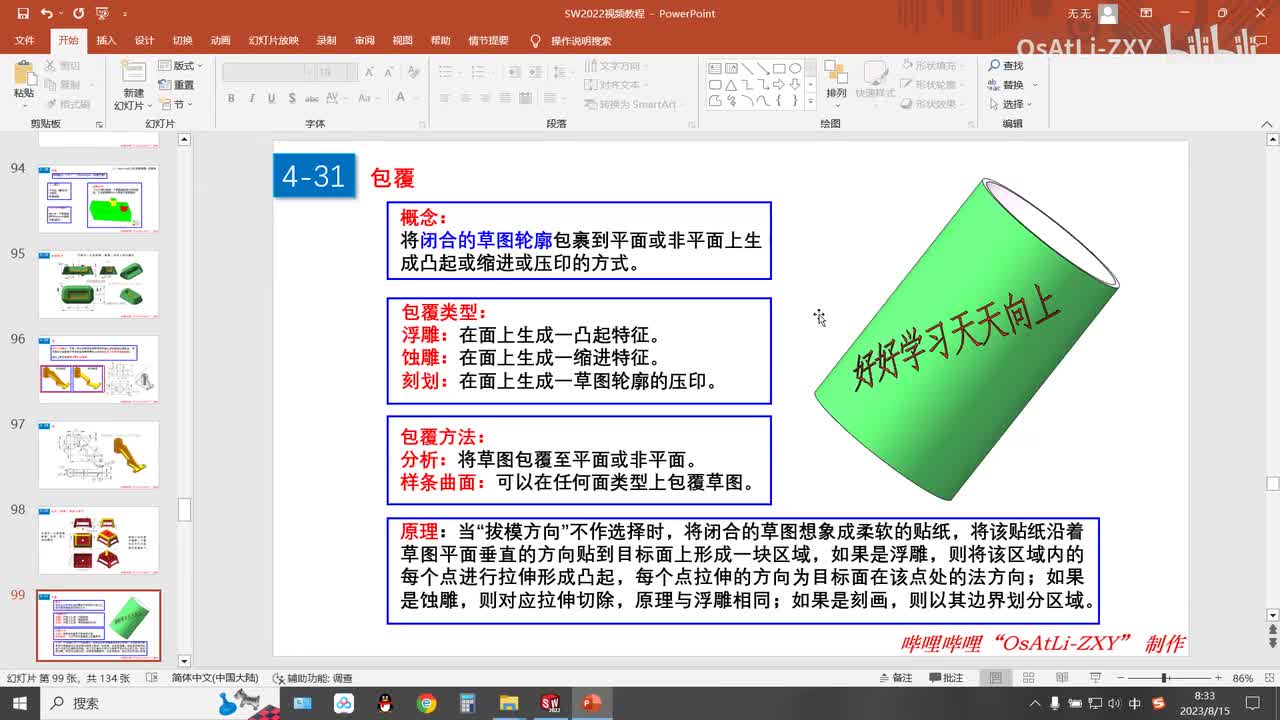Switch to Normal view in status bar
1280x720 pixels.
[996, 678]
